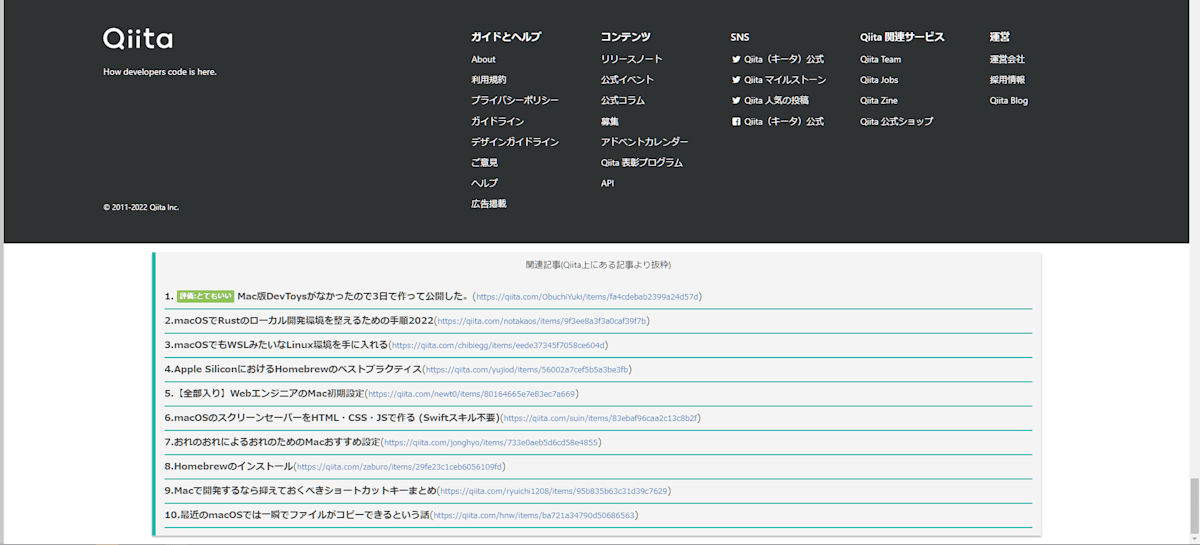Open Qiita 公式ショップ link

896,122
